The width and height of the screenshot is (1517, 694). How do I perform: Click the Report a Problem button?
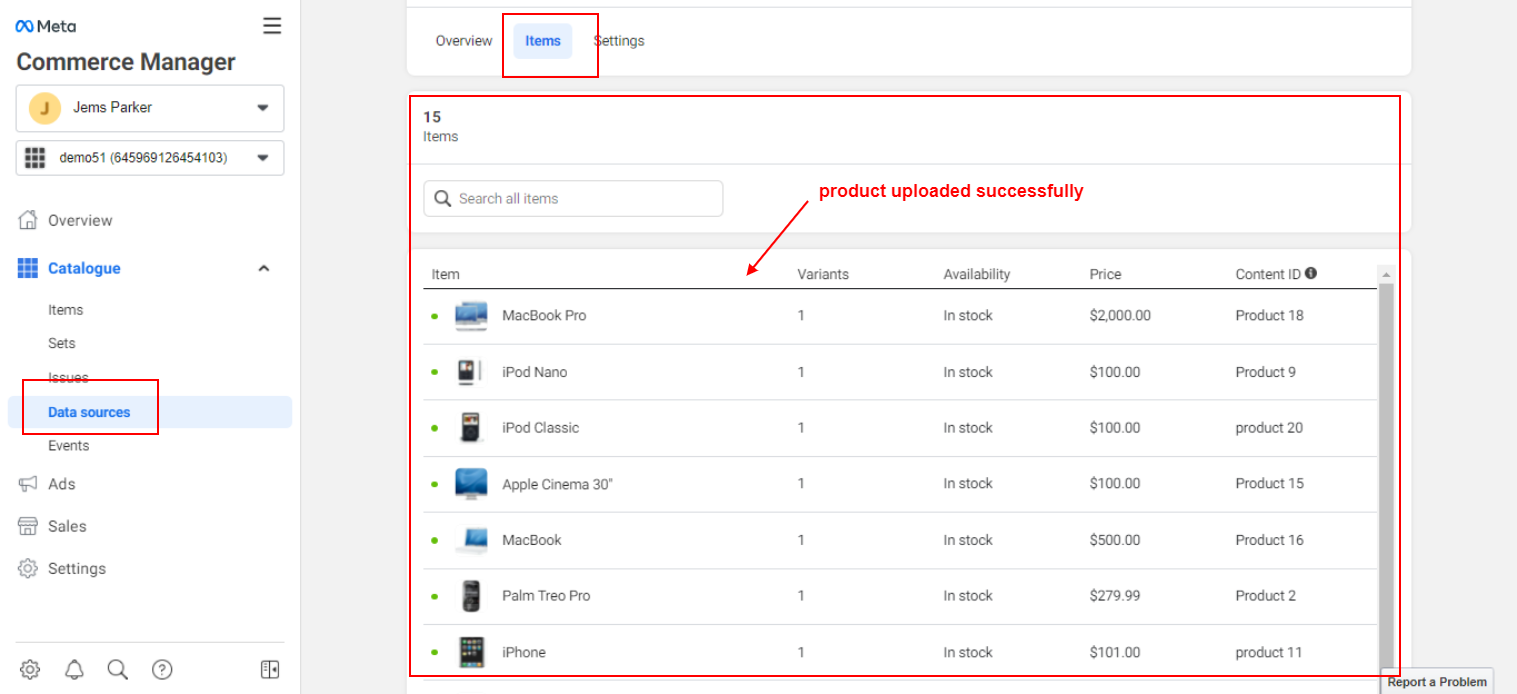pos(1437,681)
